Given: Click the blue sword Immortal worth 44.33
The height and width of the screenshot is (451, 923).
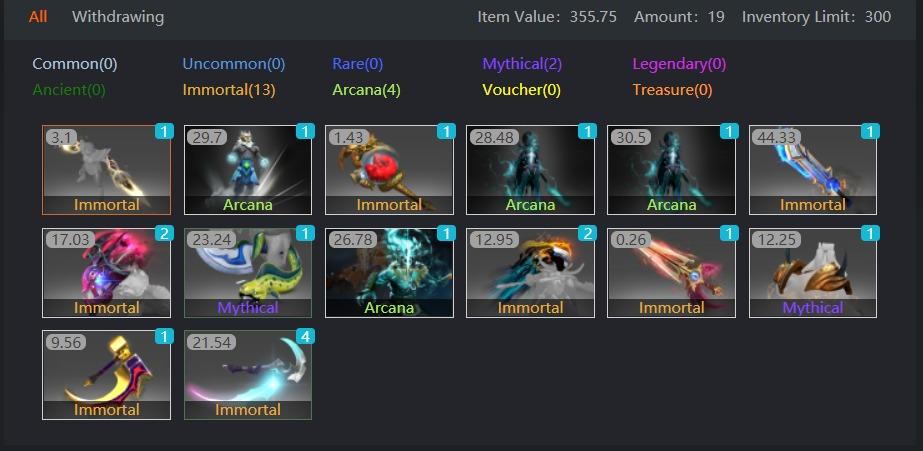Looking at the screenshot, I should [813, 170].
